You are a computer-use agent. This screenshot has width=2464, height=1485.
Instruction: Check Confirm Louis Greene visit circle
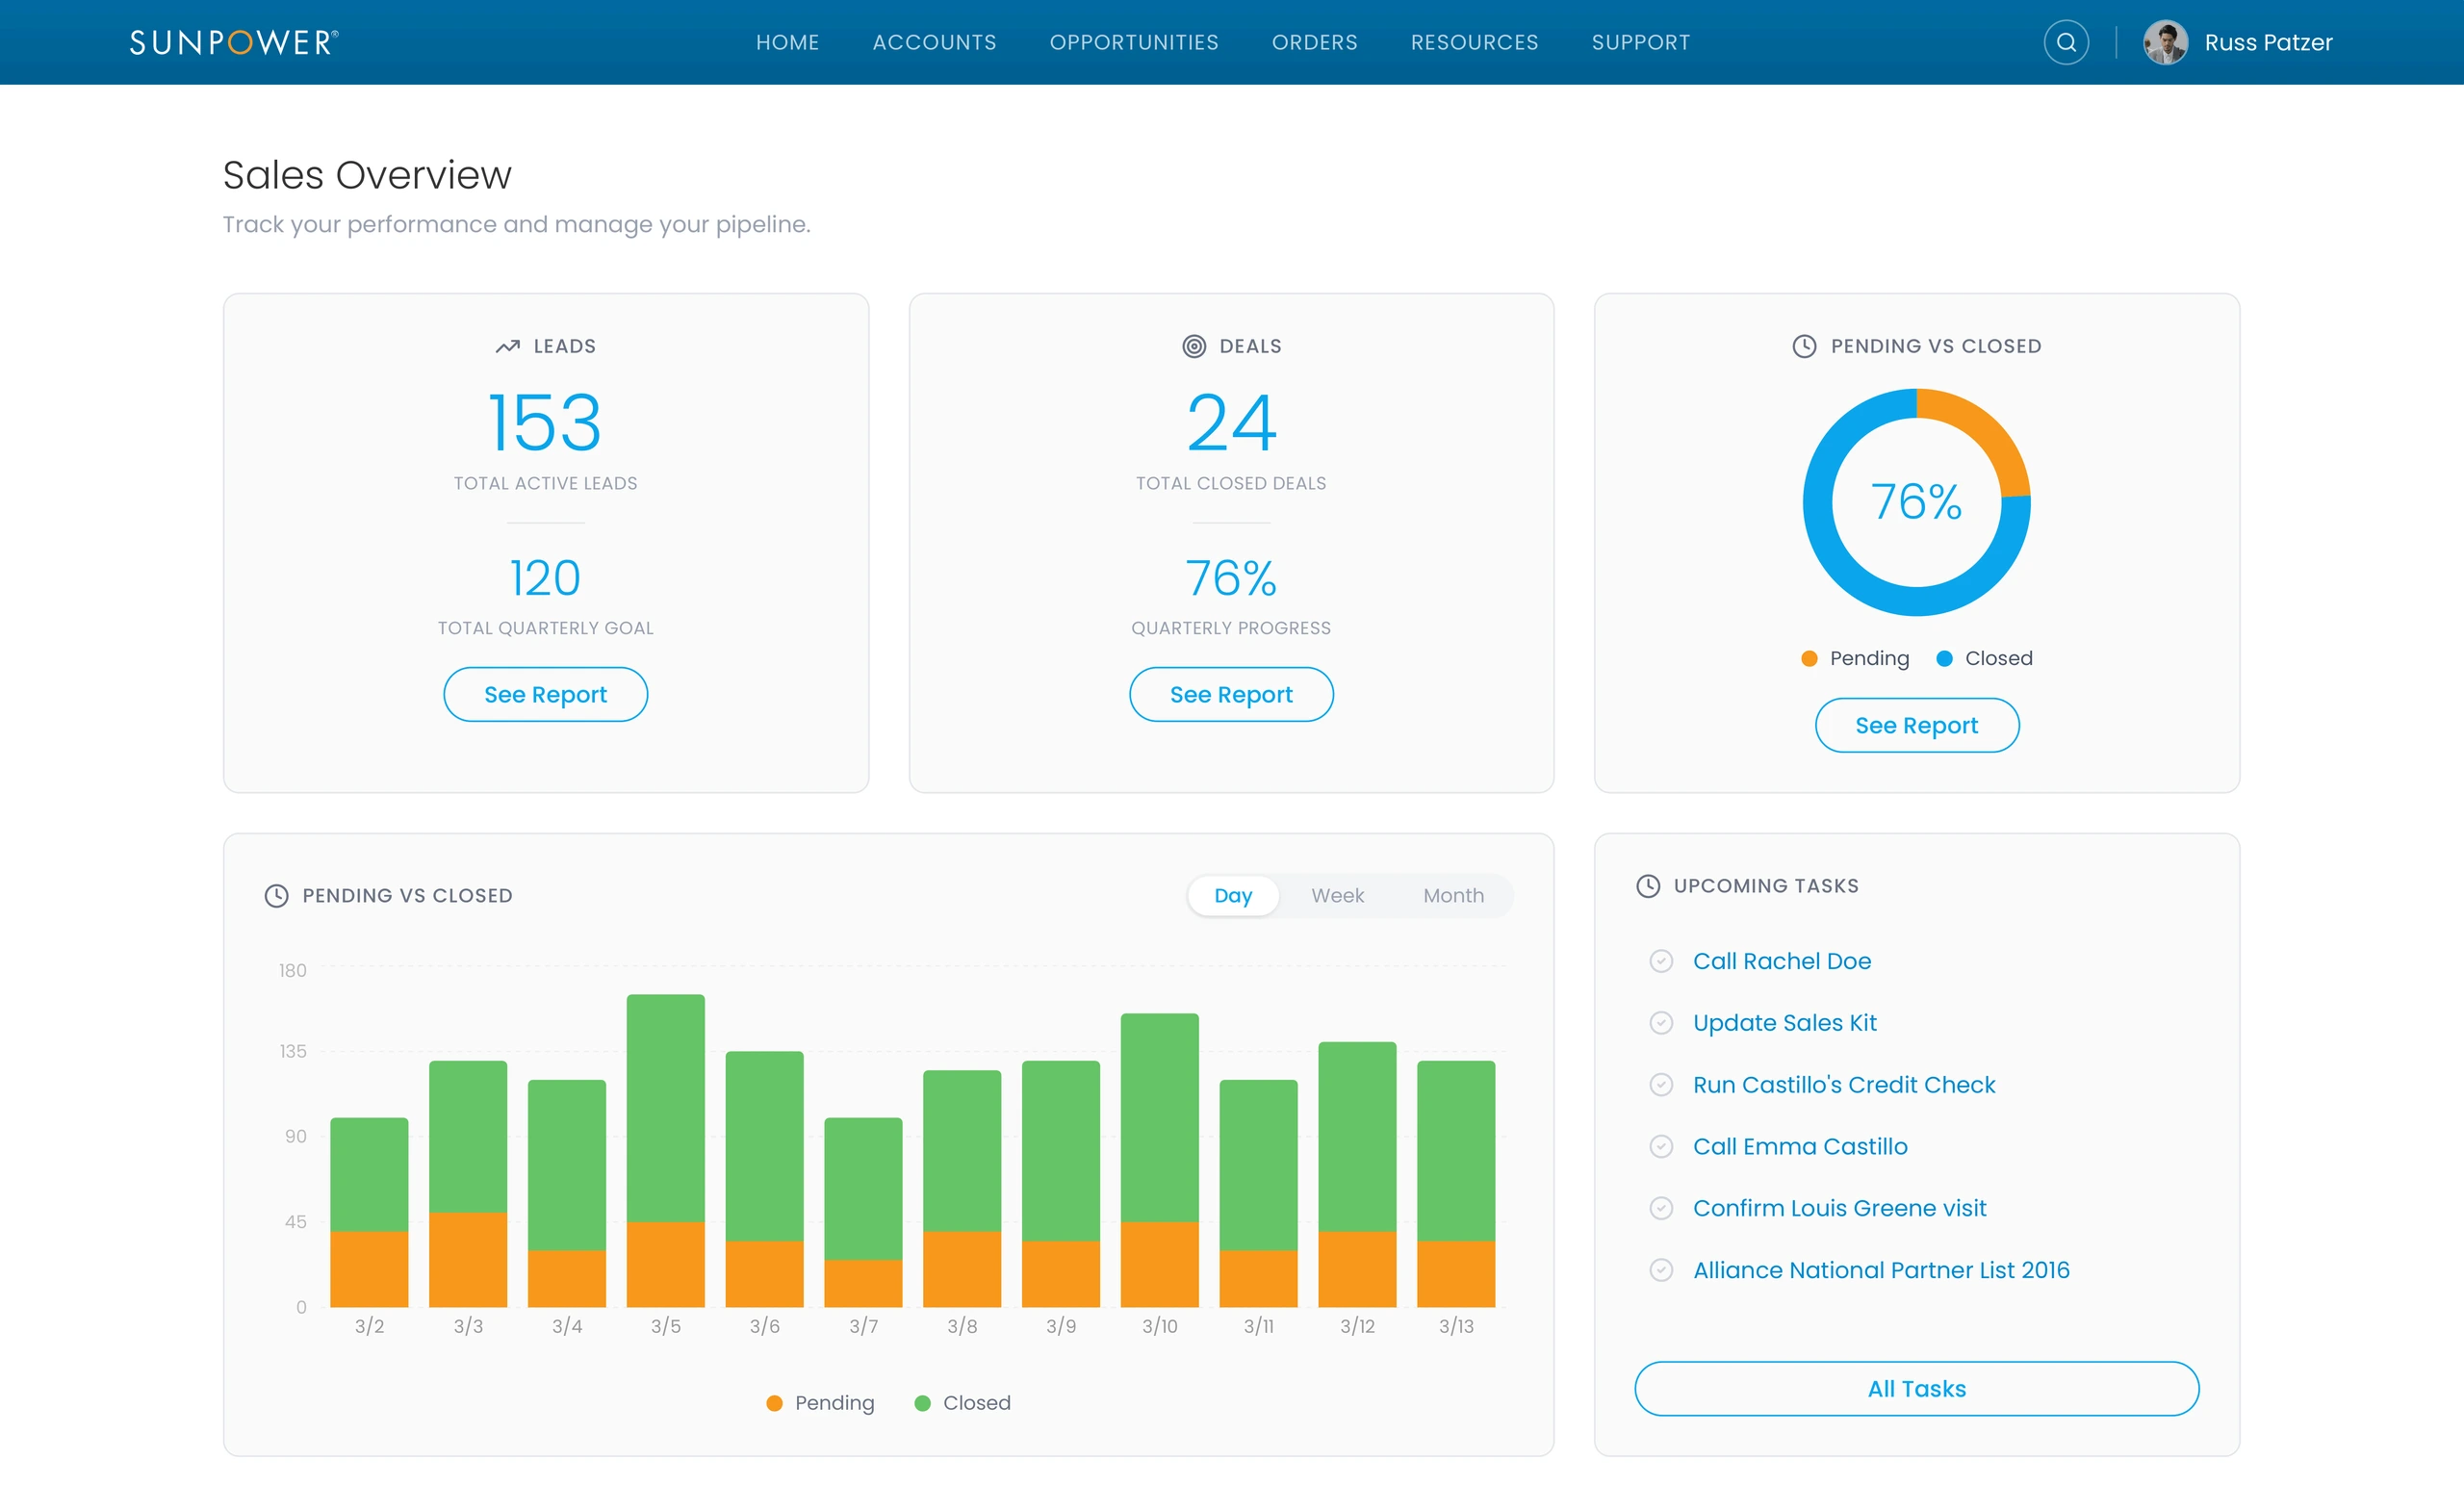(x=1661, y=1208)
